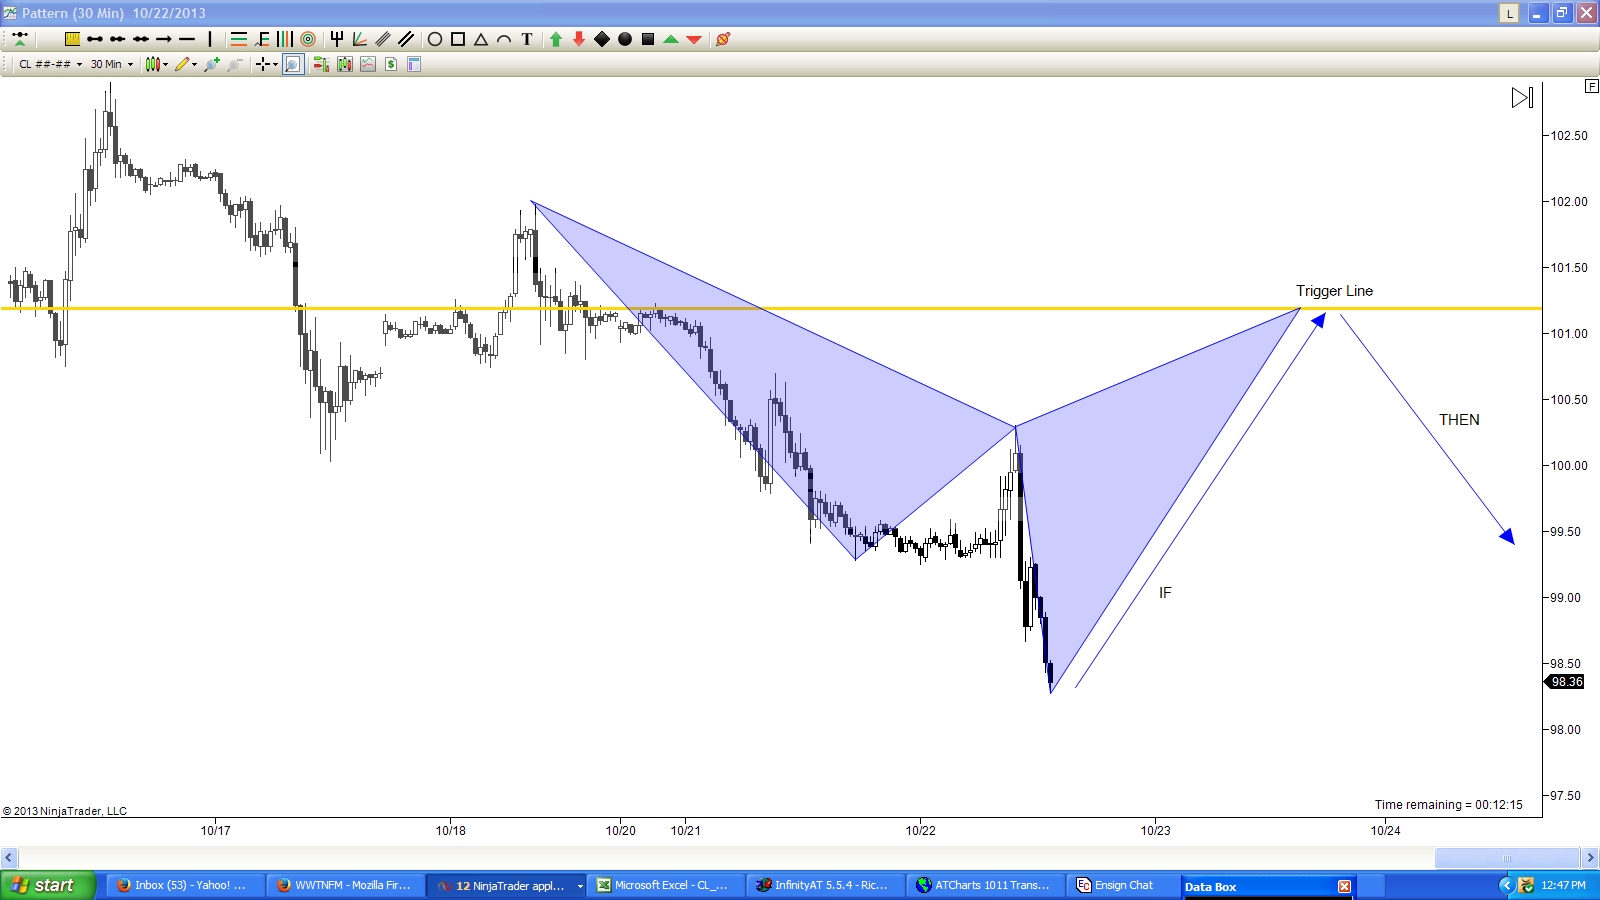The height and width of the screenshot is (900, 1600).
Task: Select the Fibonacci circle tool
Action: (308, 39)
